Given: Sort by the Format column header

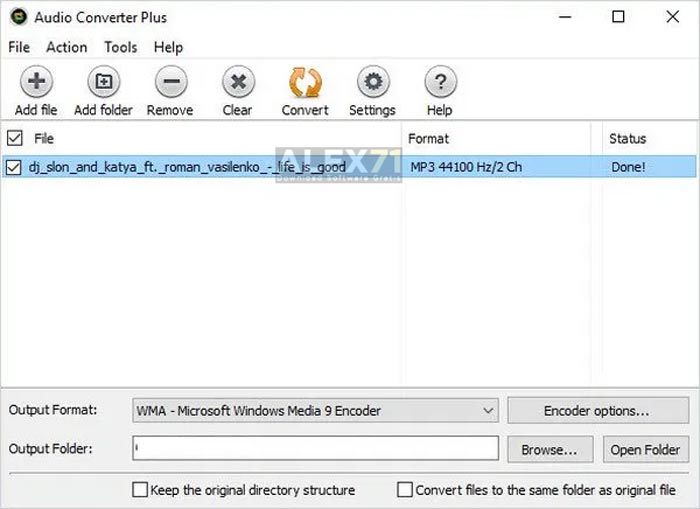Looking at the screenshot, I should tap(428, 138).
